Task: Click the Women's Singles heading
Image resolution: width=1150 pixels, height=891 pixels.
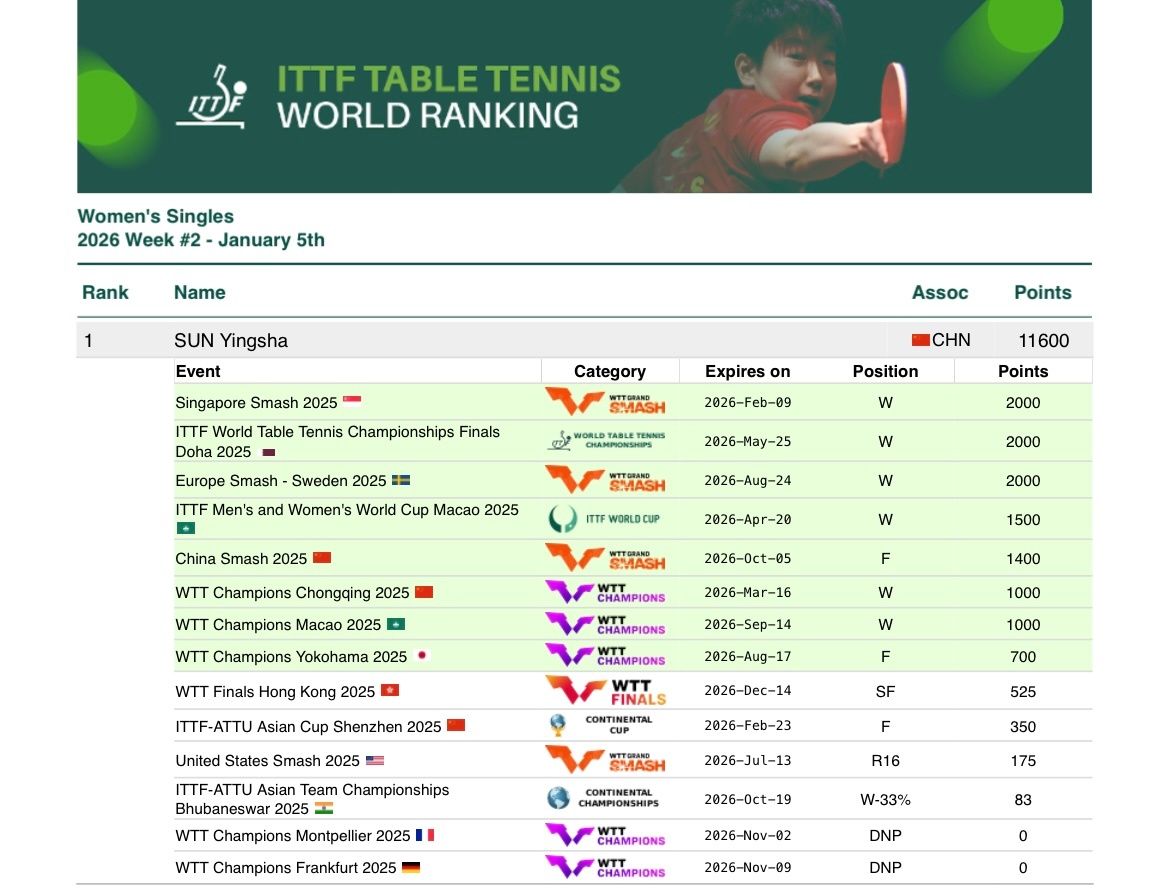Action: tap(155, 216)
